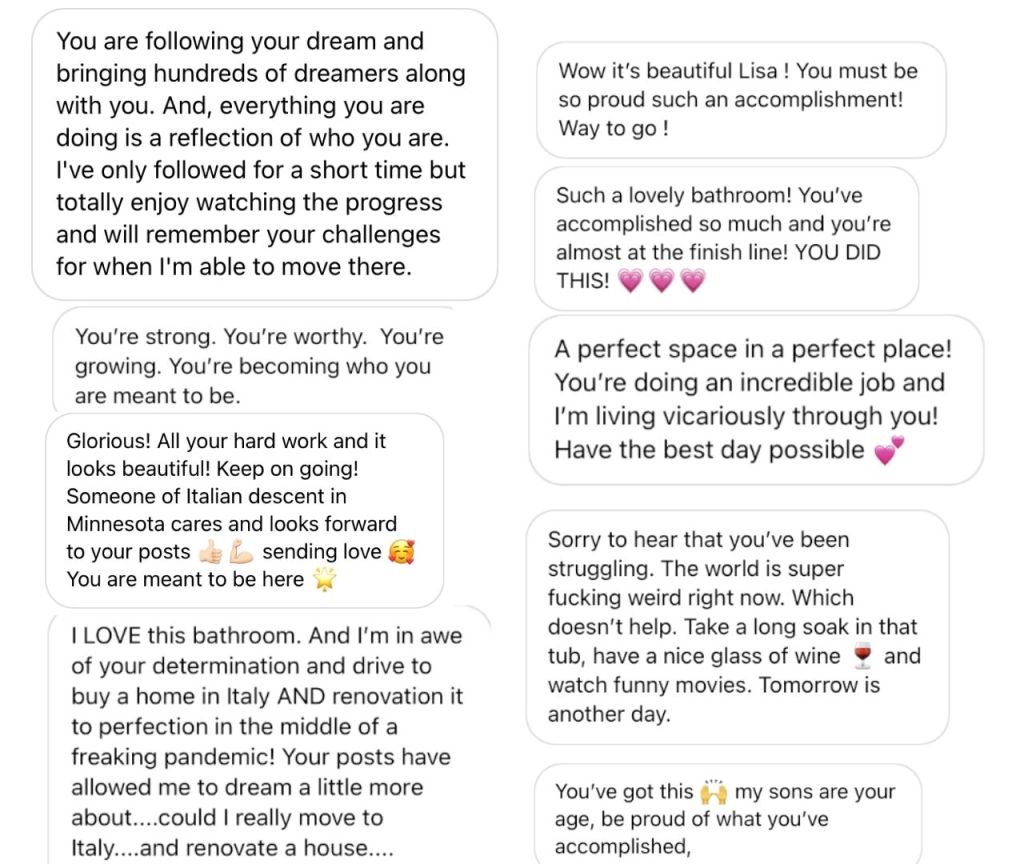Select the "Sorry to hear that you've been struggling" message
1024x864 pixels.
click(x=736, y=626)
